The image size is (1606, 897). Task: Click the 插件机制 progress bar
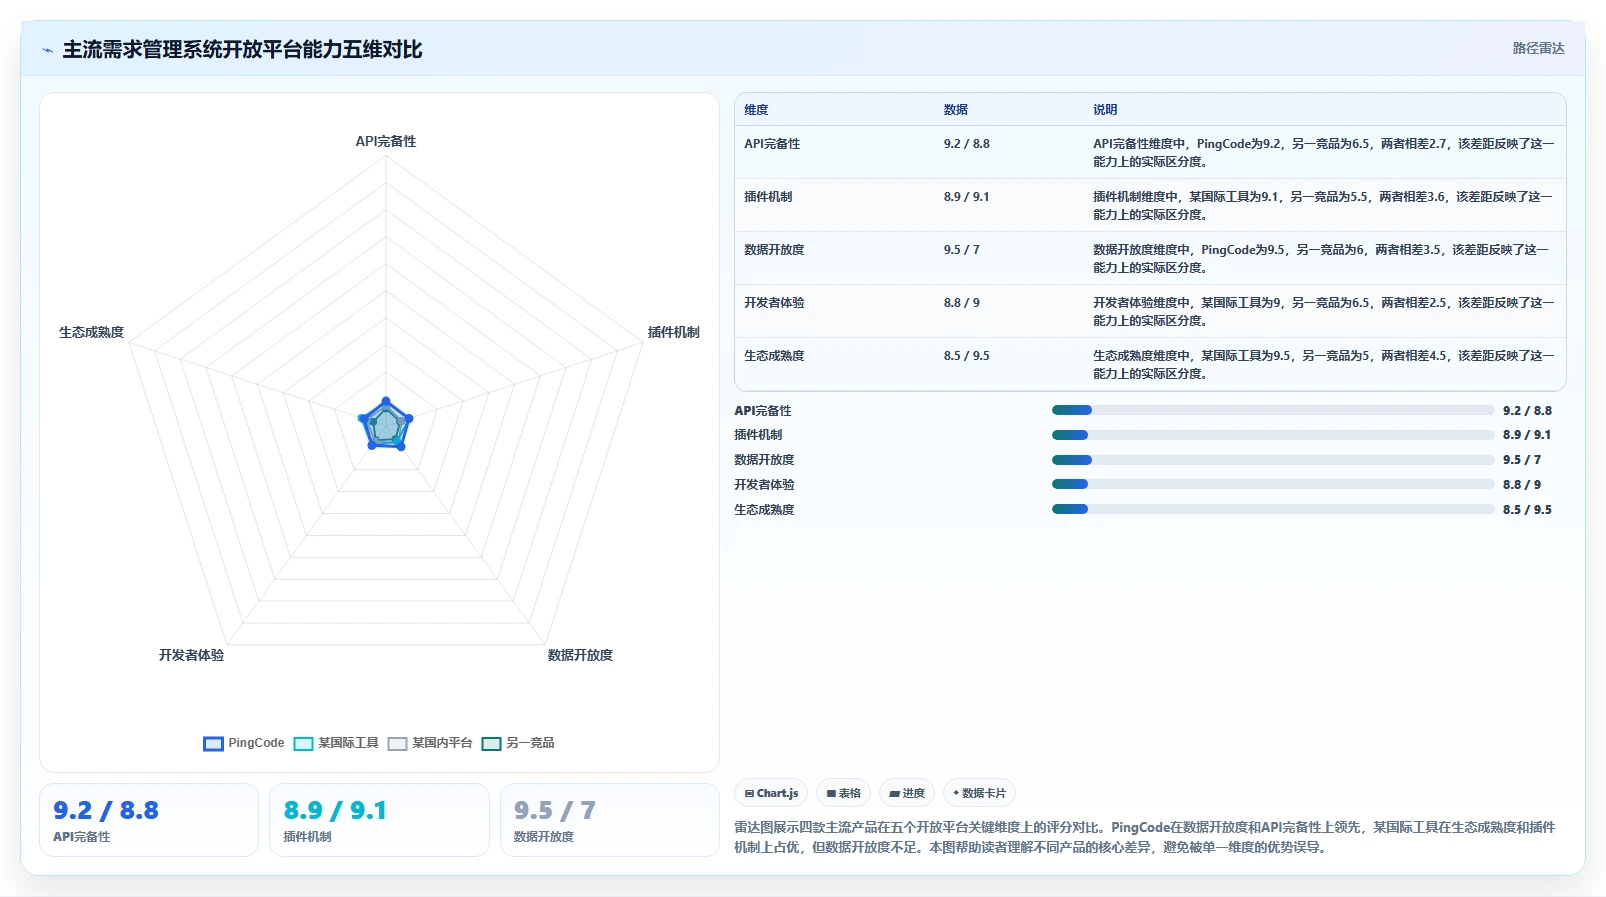click(1272, 435)
